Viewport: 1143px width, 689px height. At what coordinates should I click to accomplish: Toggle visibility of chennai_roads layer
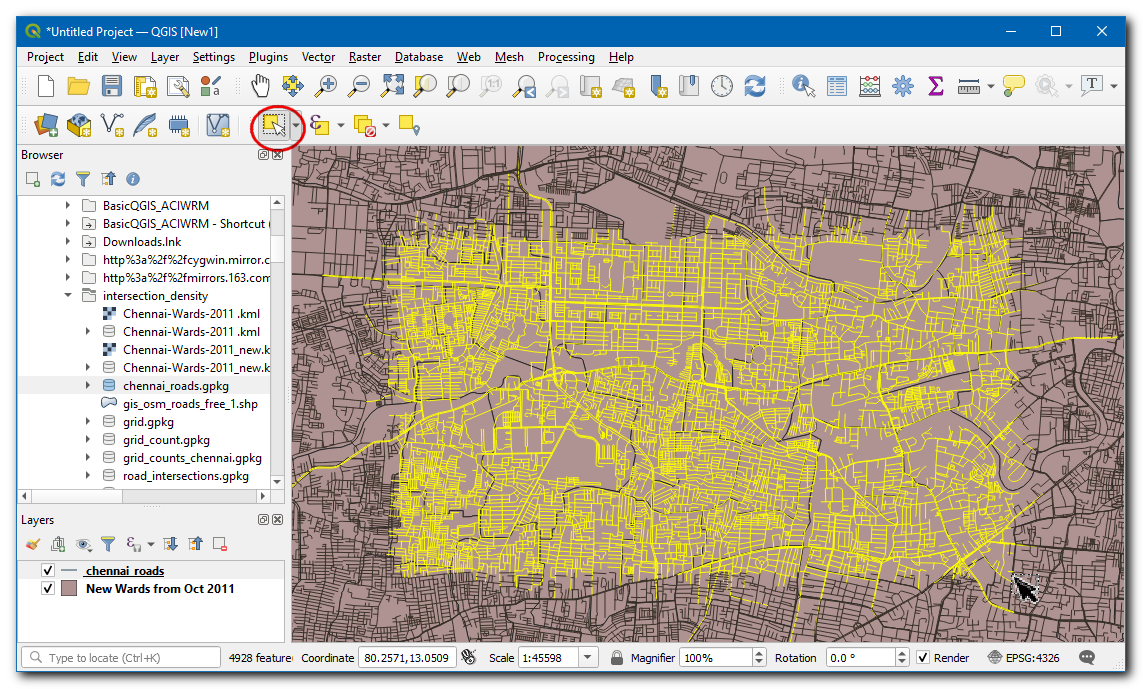pos(47,571)
